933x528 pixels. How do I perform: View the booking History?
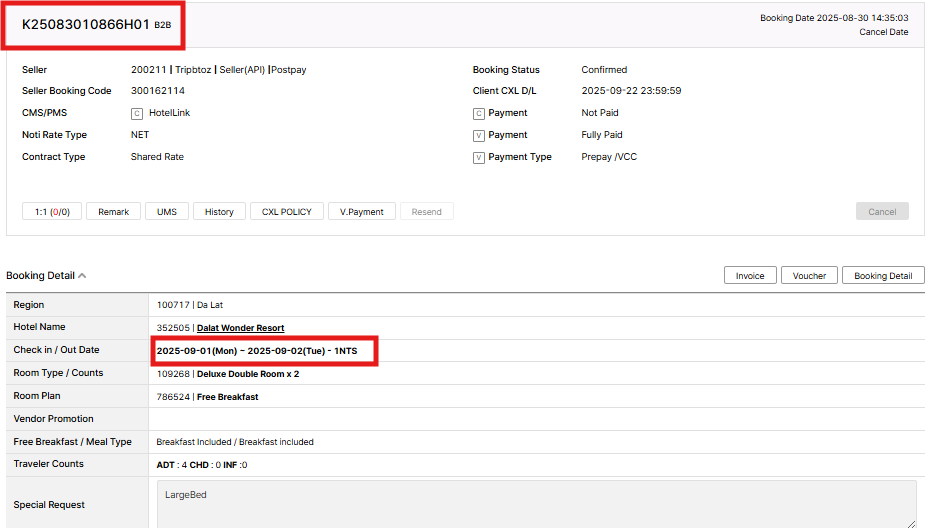click(219, 211)
